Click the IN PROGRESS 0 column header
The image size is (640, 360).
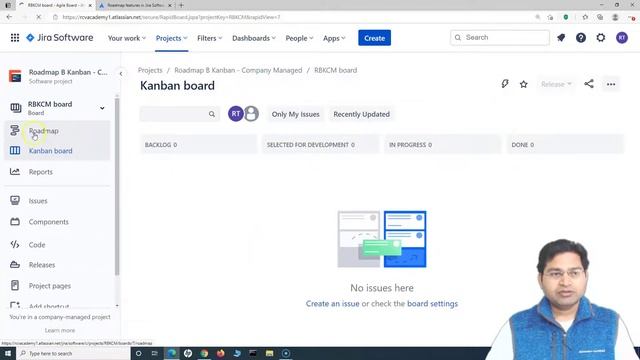click(x=442, y=144)
